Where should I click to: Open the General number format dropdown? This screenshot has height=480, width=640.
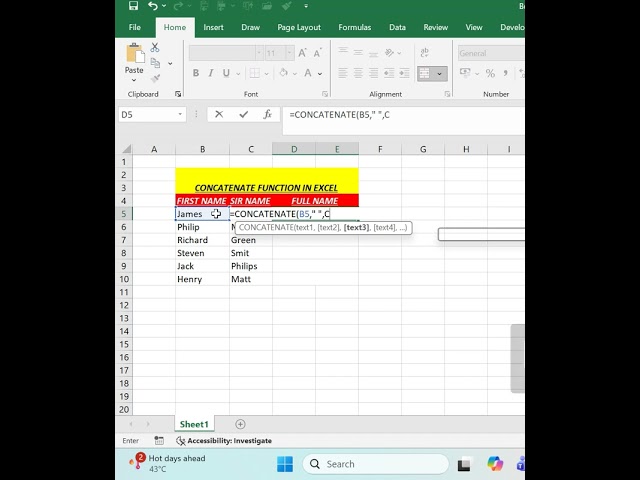coord(491,53)
